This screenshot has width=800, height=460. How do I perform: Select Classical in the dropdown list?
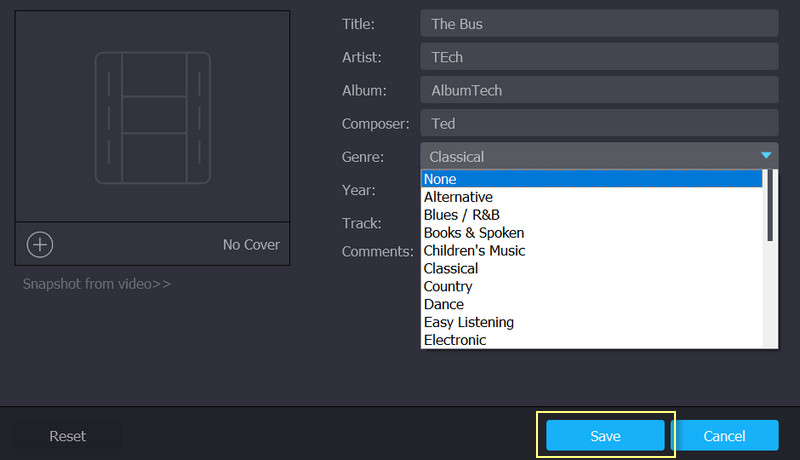(592, 269)
